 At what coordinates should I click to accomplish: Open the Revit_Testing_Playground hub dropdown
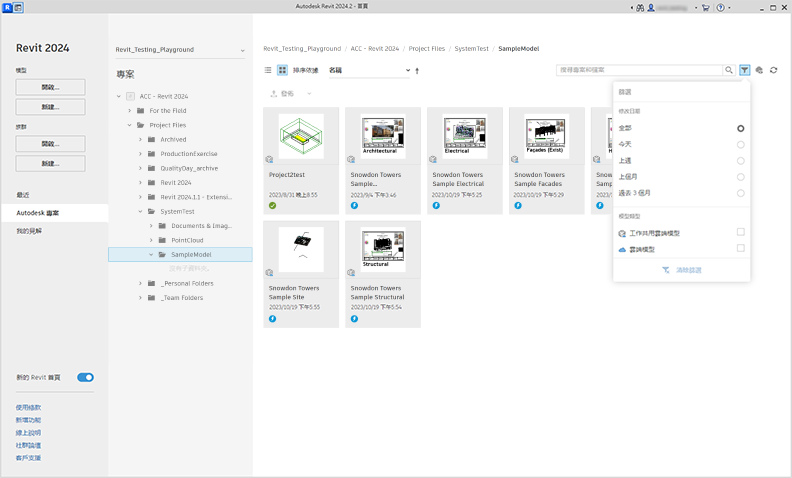pos(180,50)
